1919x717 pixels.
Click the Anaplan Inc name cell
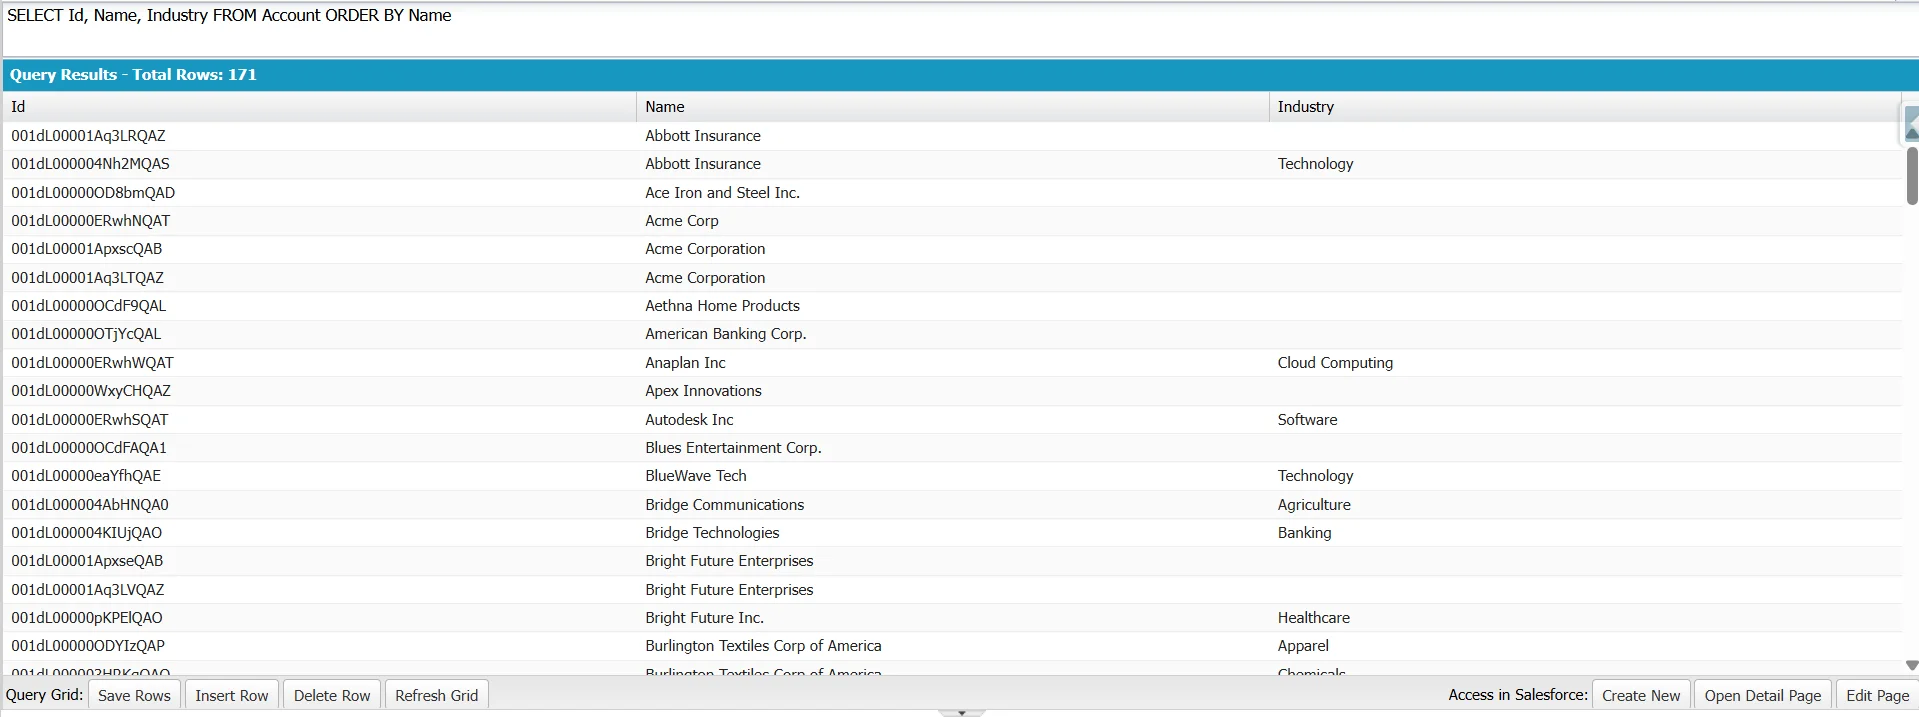(952, 363)
